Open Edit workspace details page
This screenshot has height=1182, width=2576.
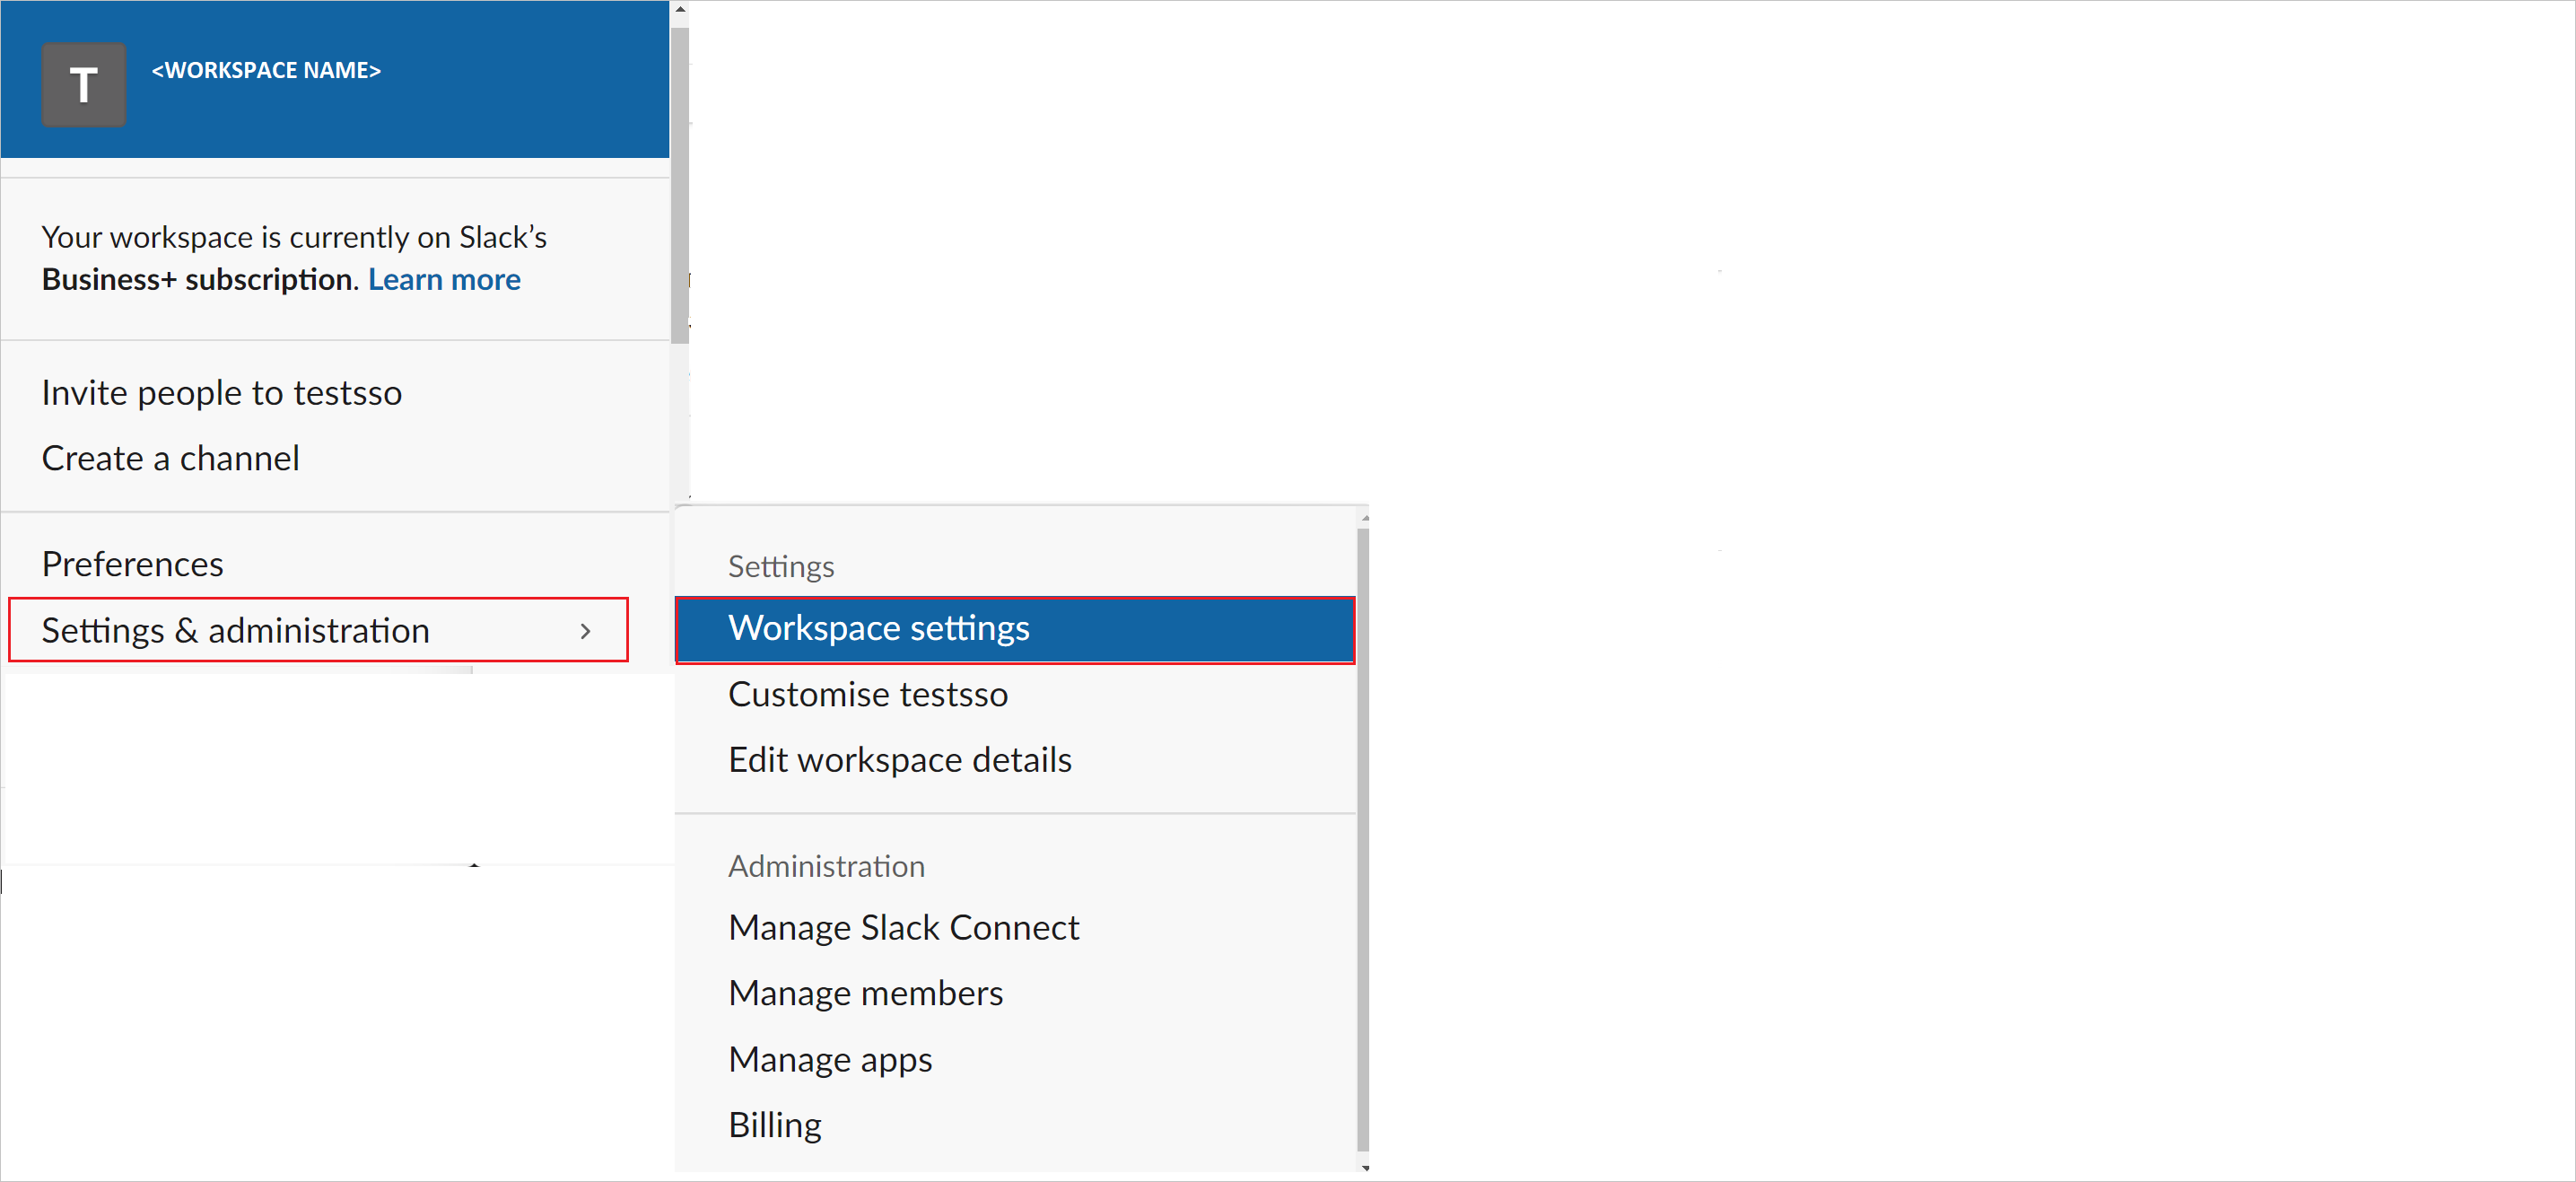899,757
